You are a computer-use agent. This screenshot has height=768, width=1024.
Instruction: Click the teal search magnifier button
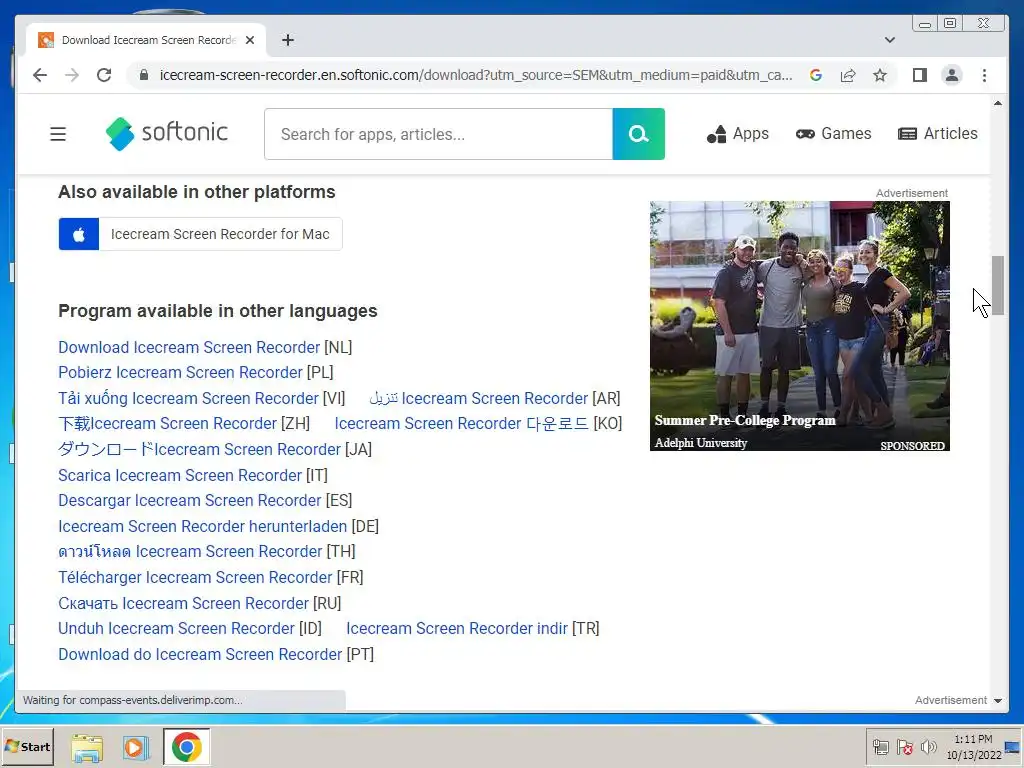(639, 134)
